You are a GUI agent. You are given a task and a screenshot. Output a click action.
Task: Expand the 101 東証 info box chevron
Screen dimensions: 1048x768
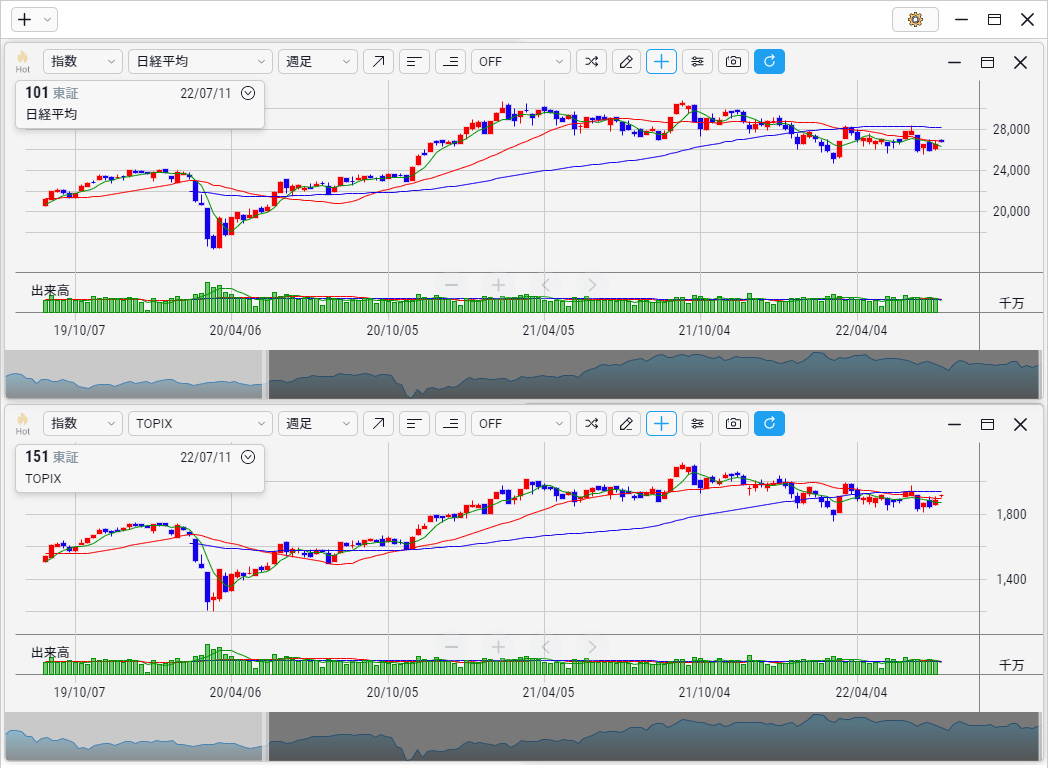(x=248, y=93)
